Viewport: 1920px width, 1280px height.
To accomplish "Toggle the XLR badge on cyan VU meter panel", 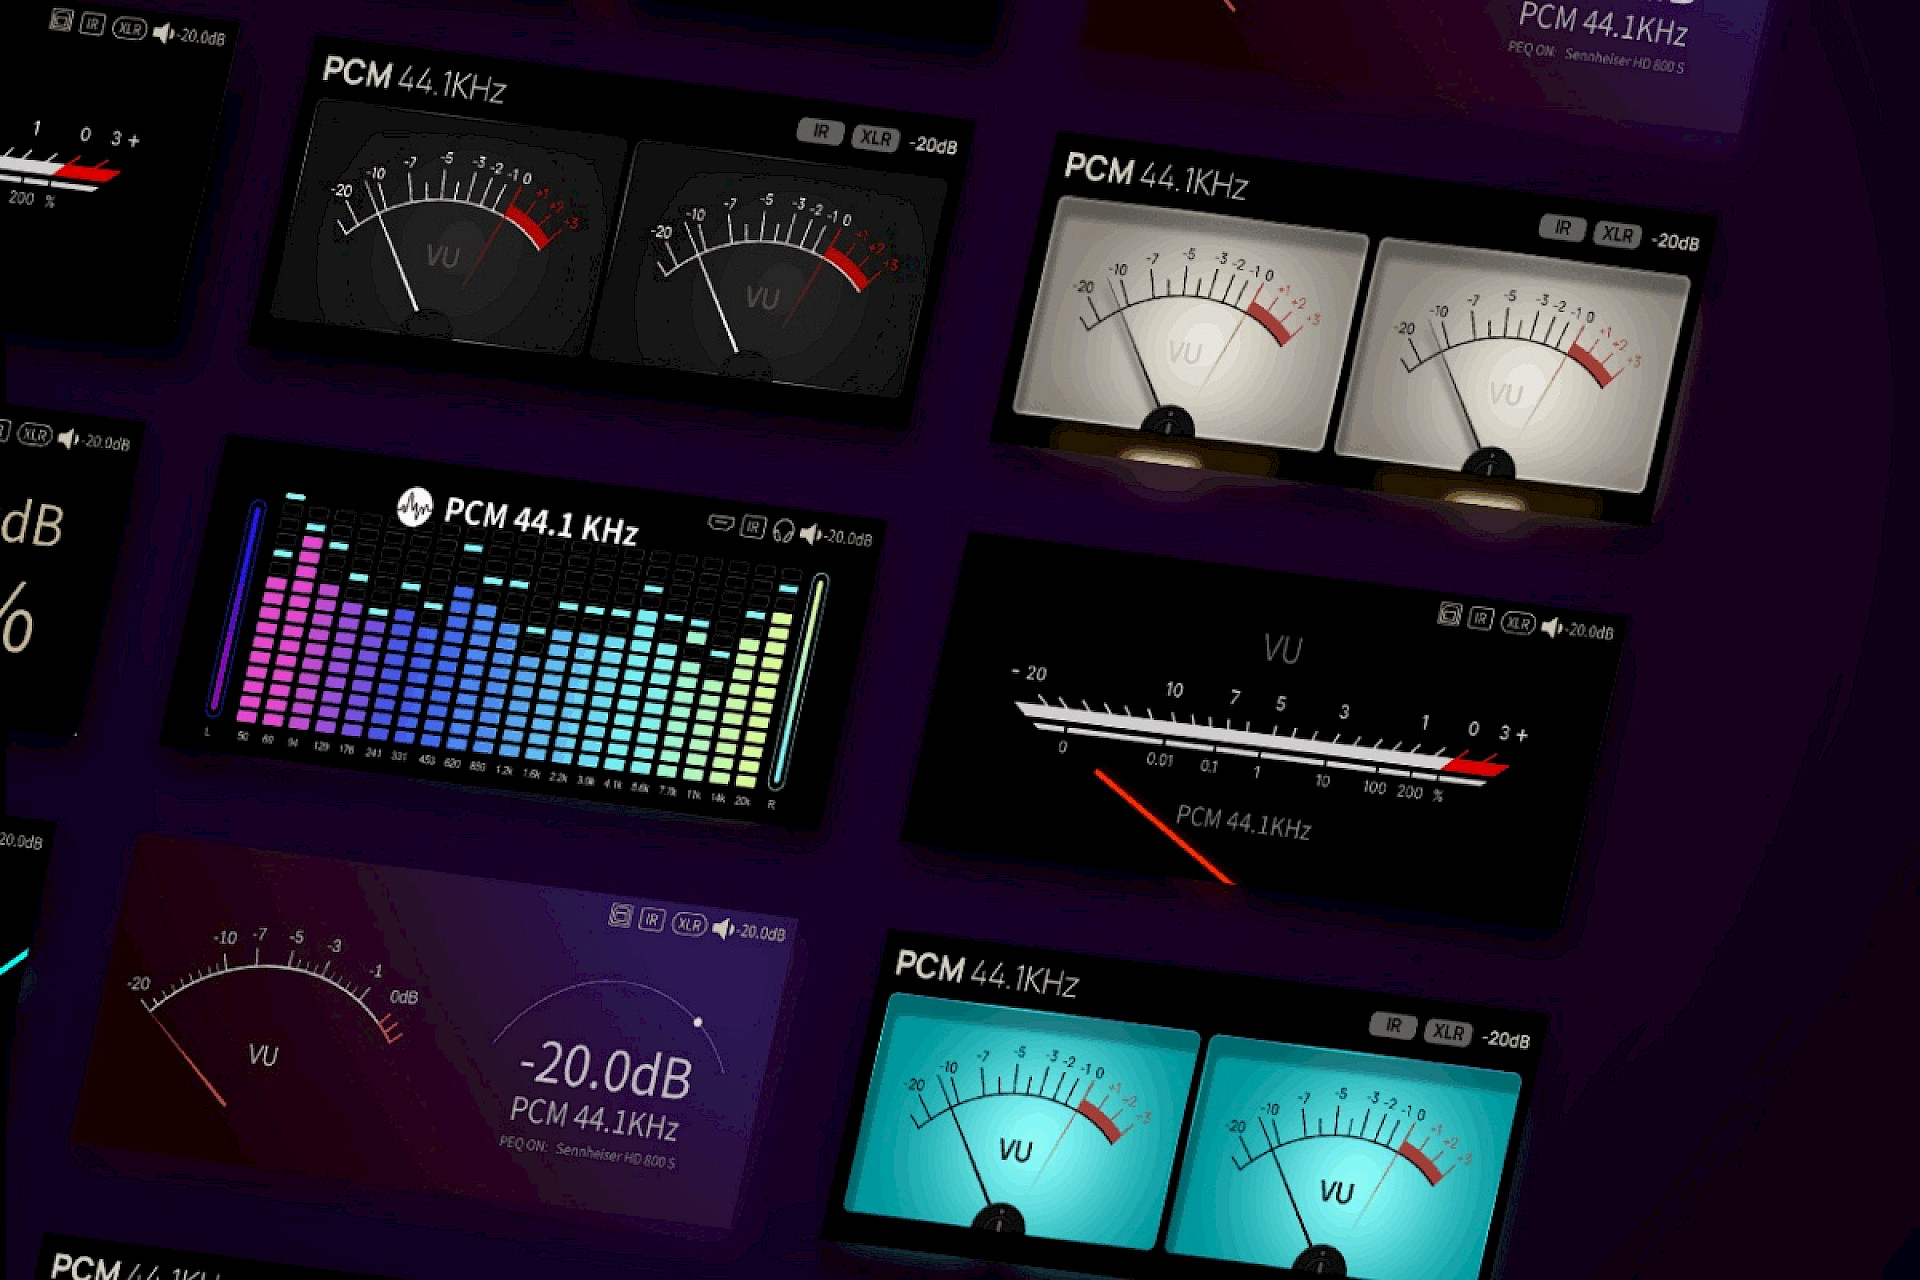I will pyautogui.click(x=1448, y=1032).
